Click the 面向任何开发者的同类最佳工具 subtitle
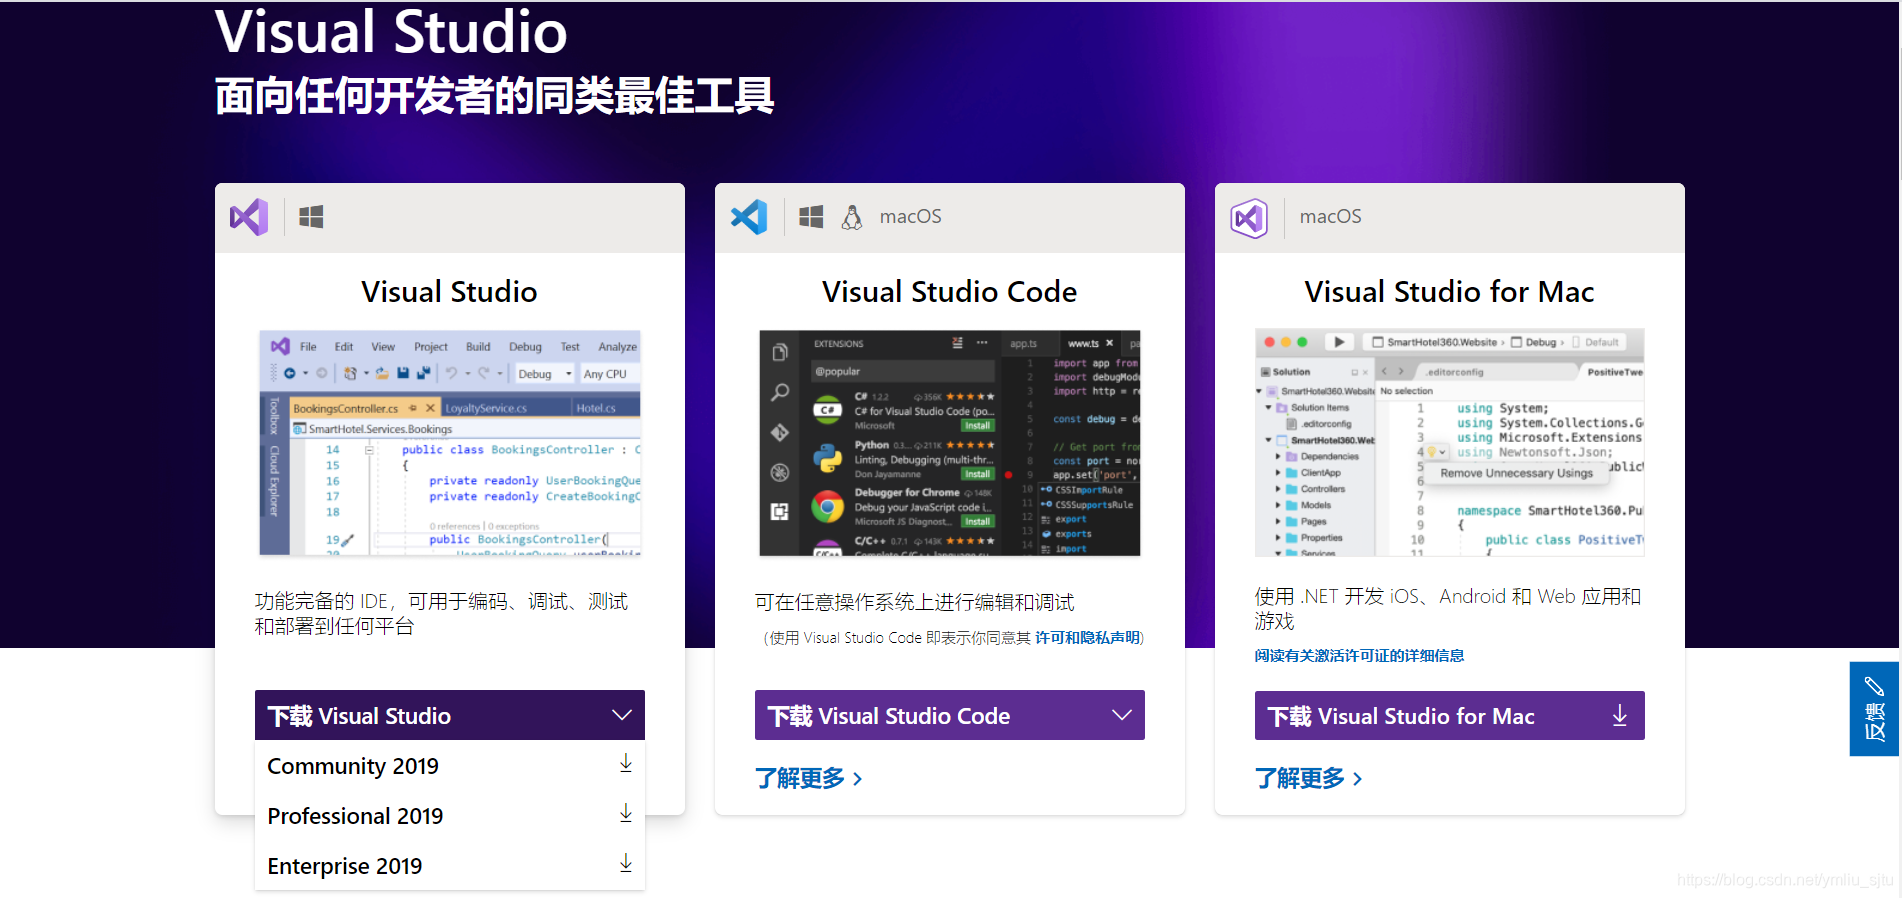This screenshot has width=1902, height=898. (x=494, y=96)
